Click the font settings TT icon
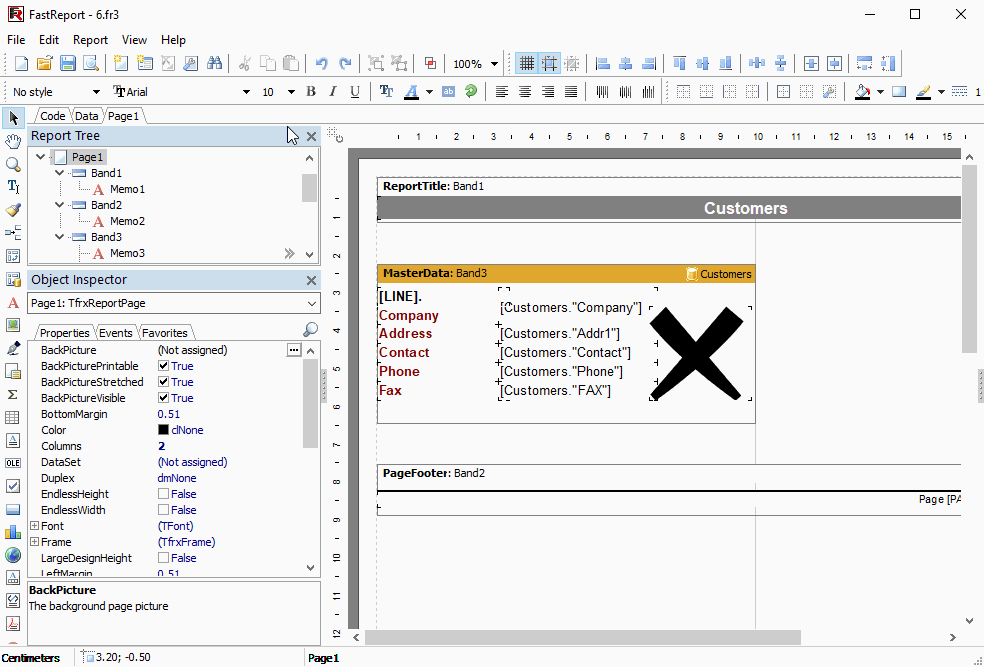The image size is (984, 667). (x=387, y=92)
